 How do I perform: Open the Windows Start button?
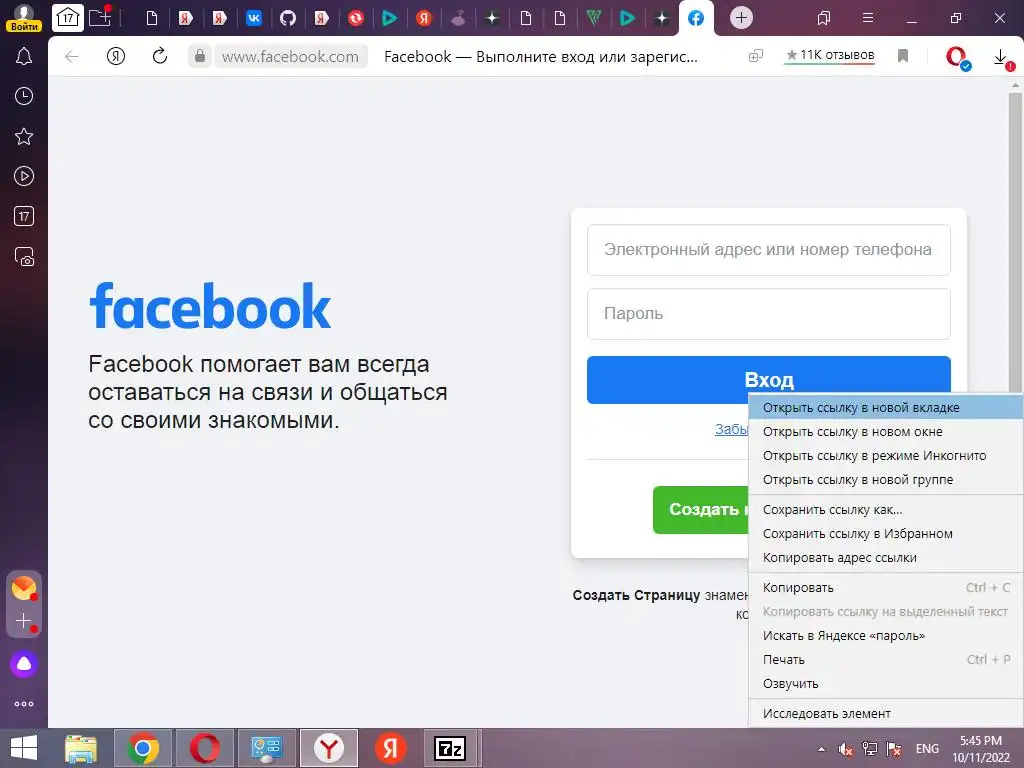click(24, 748)
